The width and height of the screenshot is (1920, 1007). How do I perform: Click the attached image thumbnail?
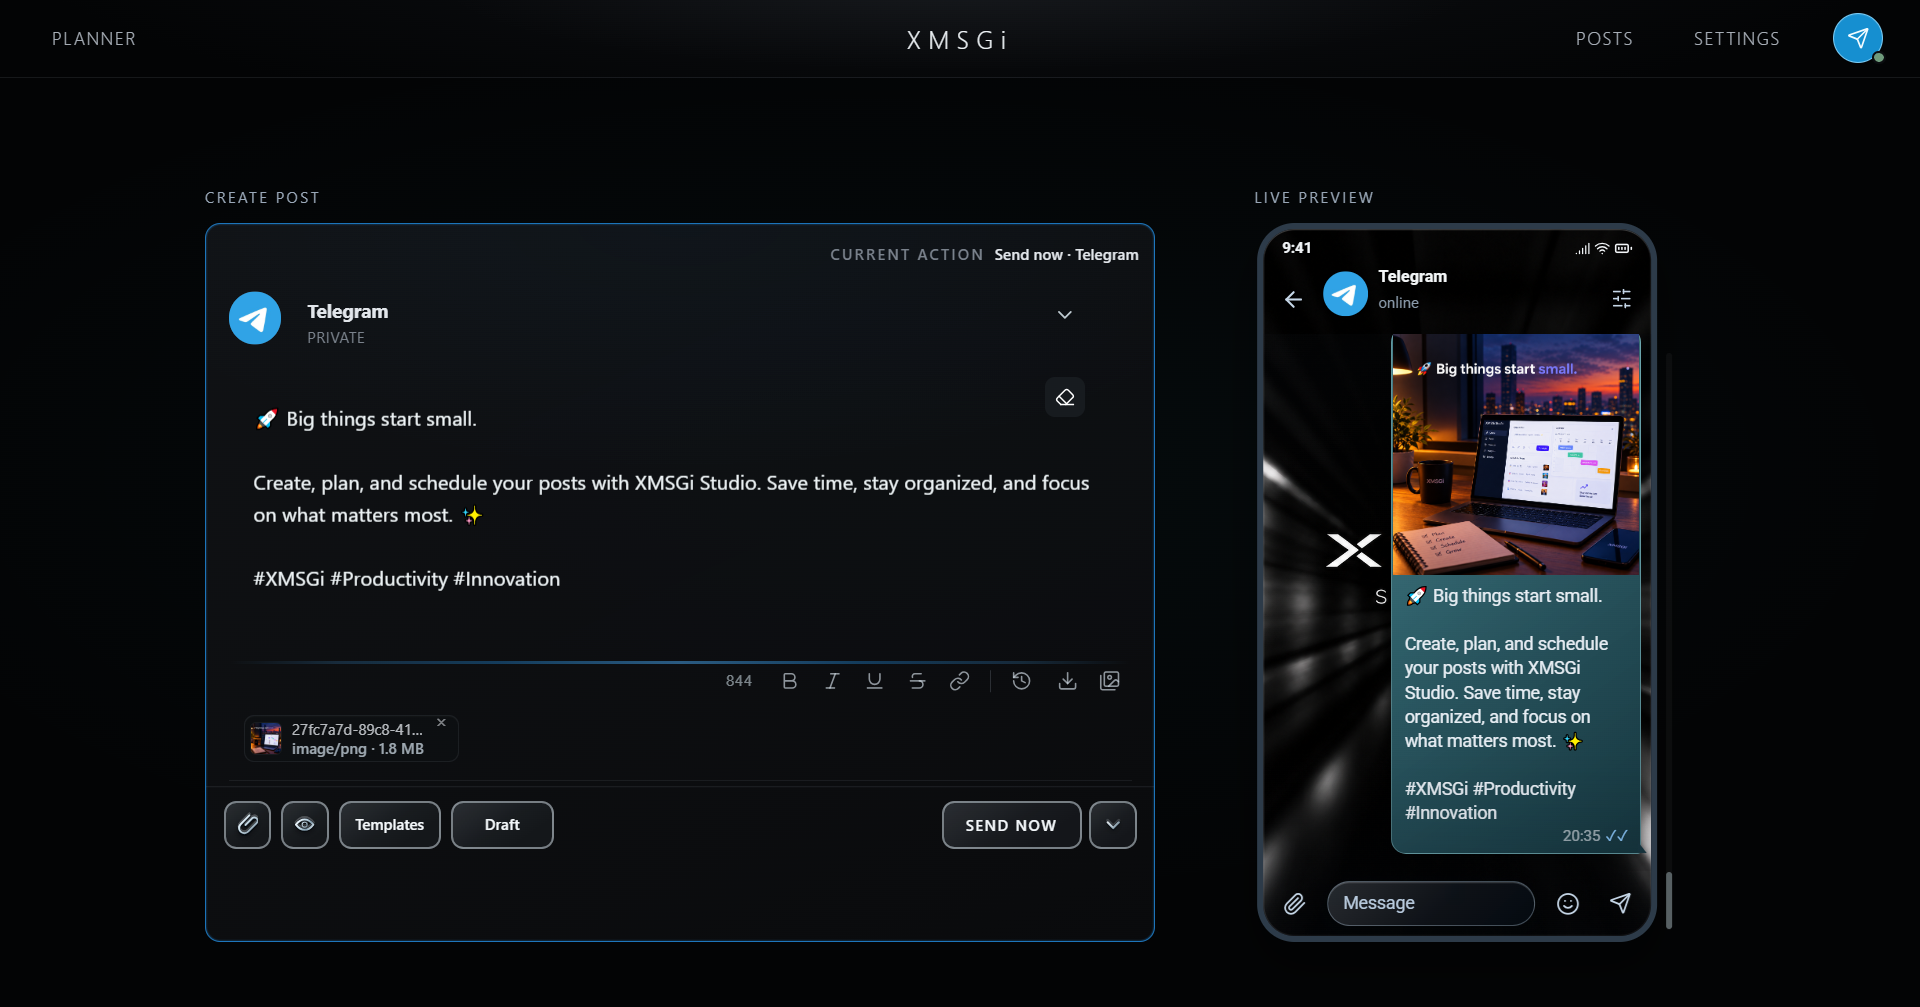[x=266, y=739]
